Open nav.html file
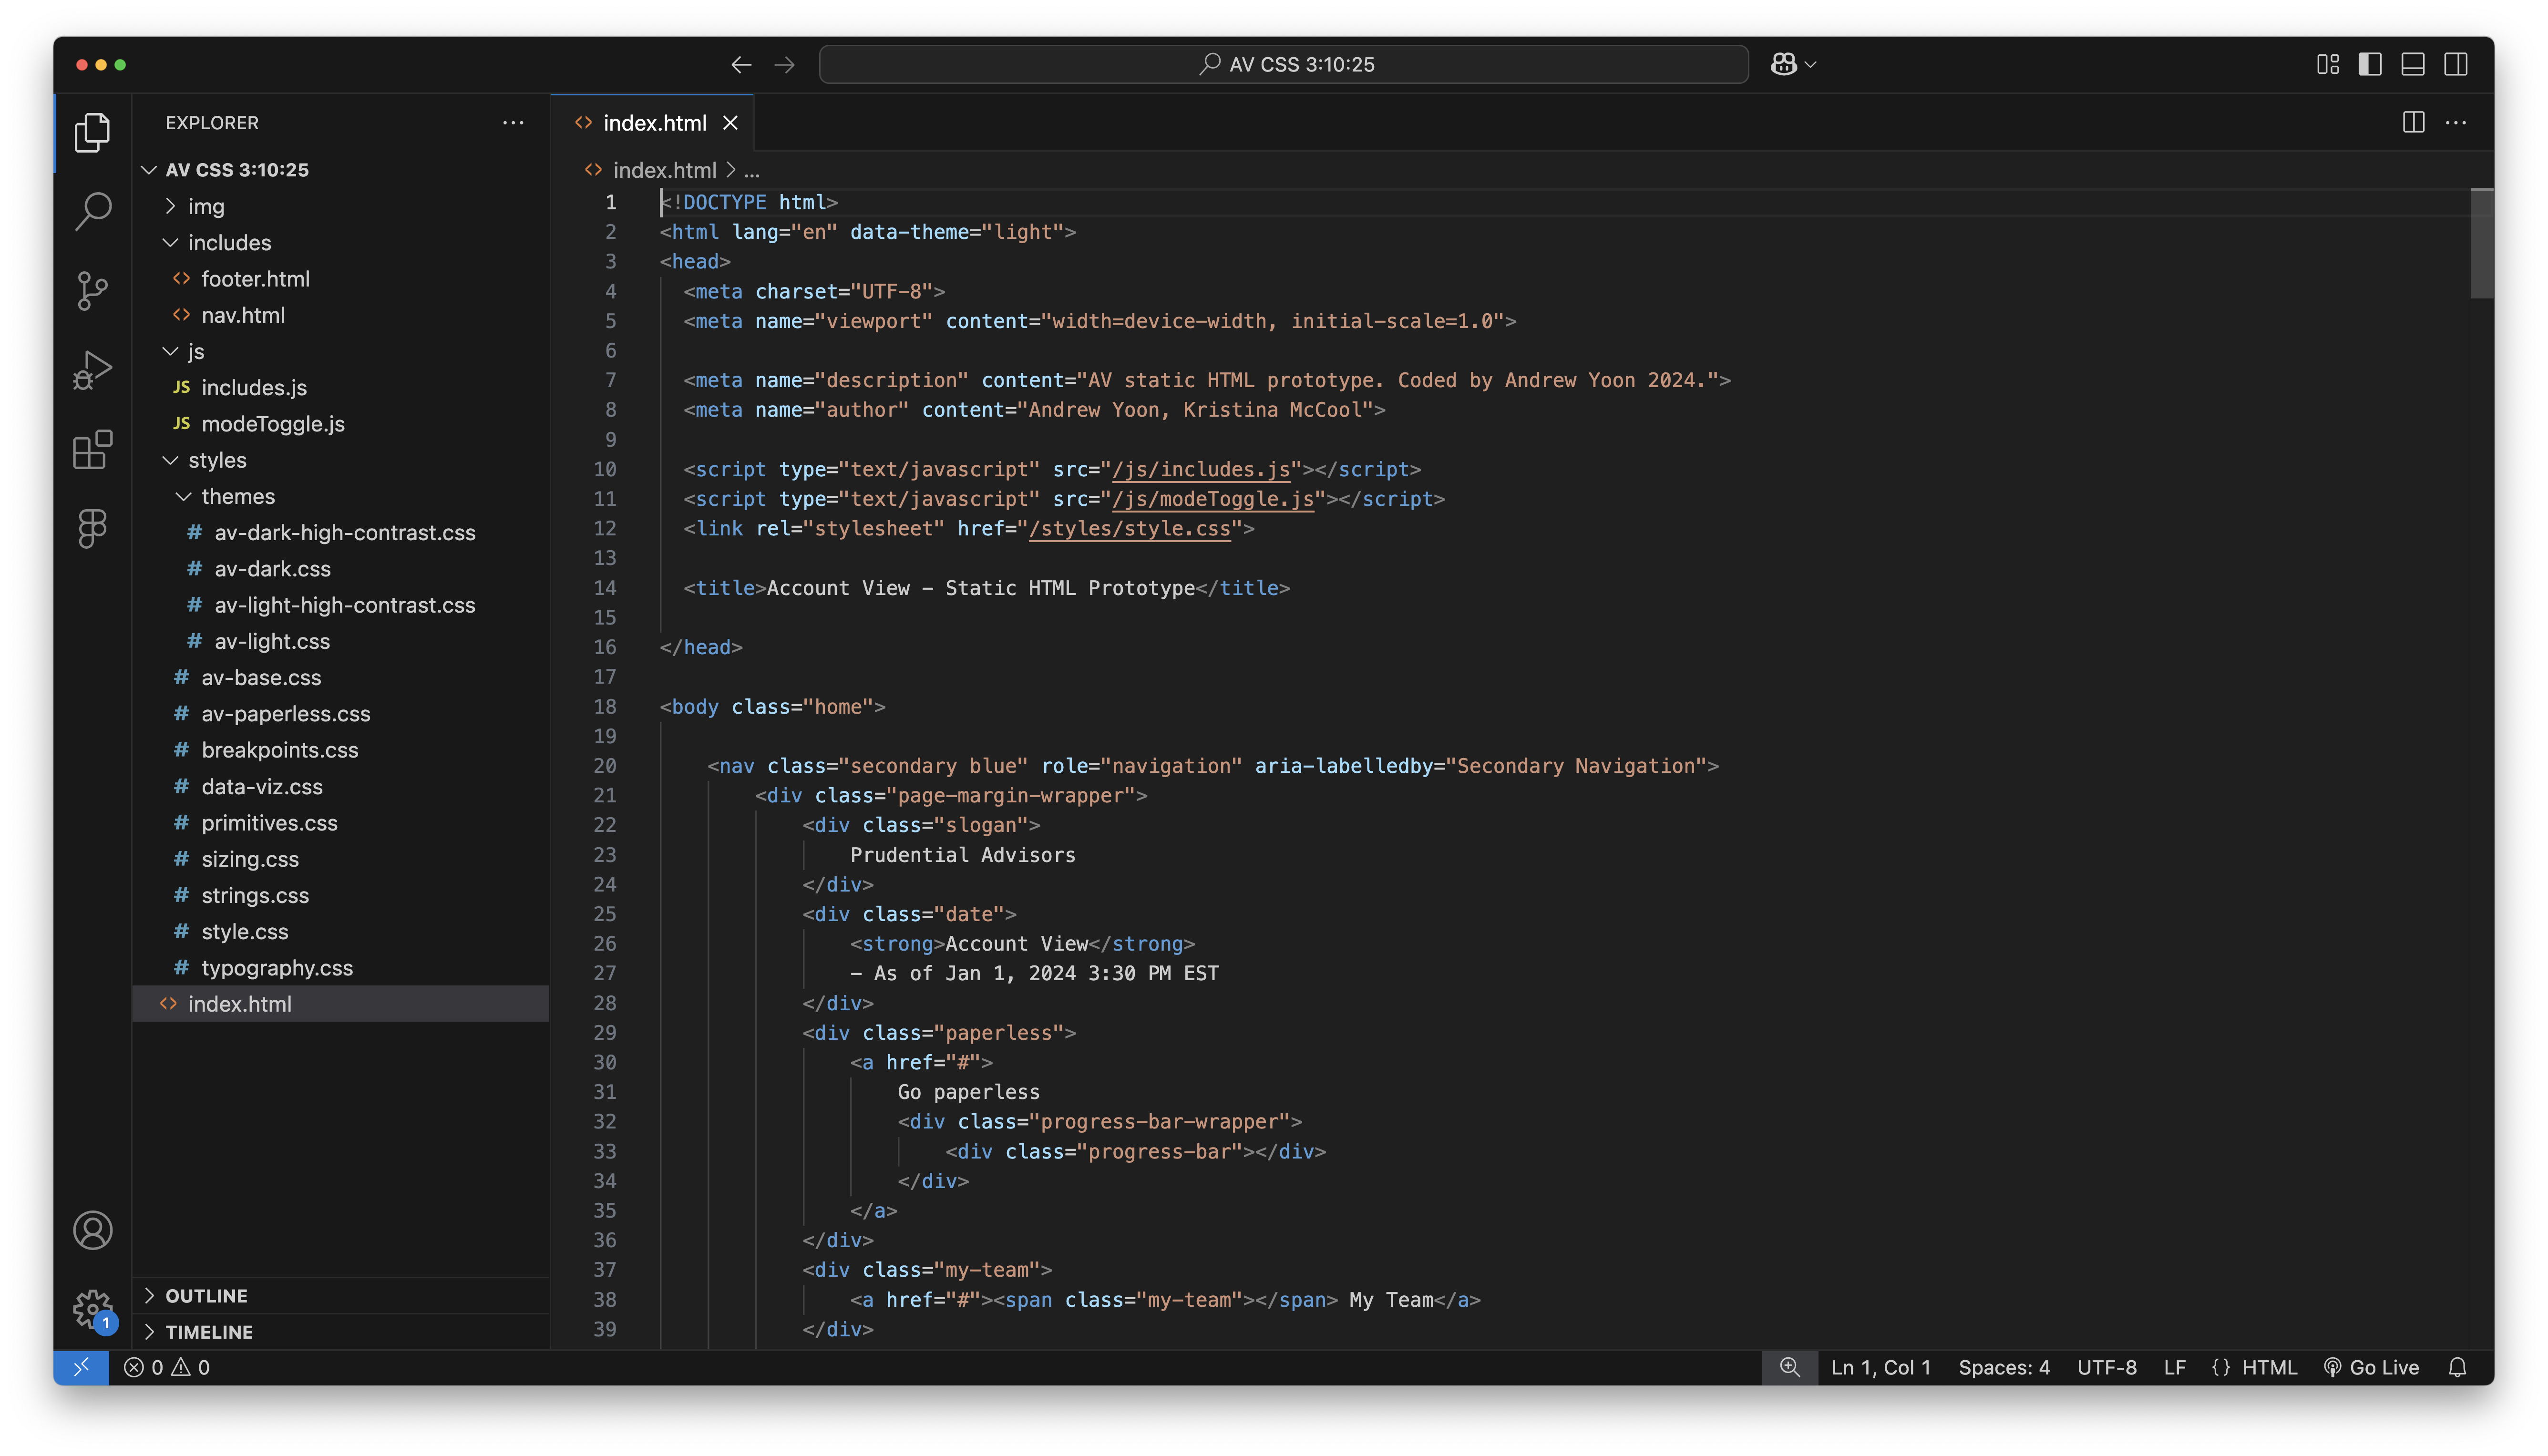Image resolution: width=2548 pixels, height=1456 pixels. [341, 315]
